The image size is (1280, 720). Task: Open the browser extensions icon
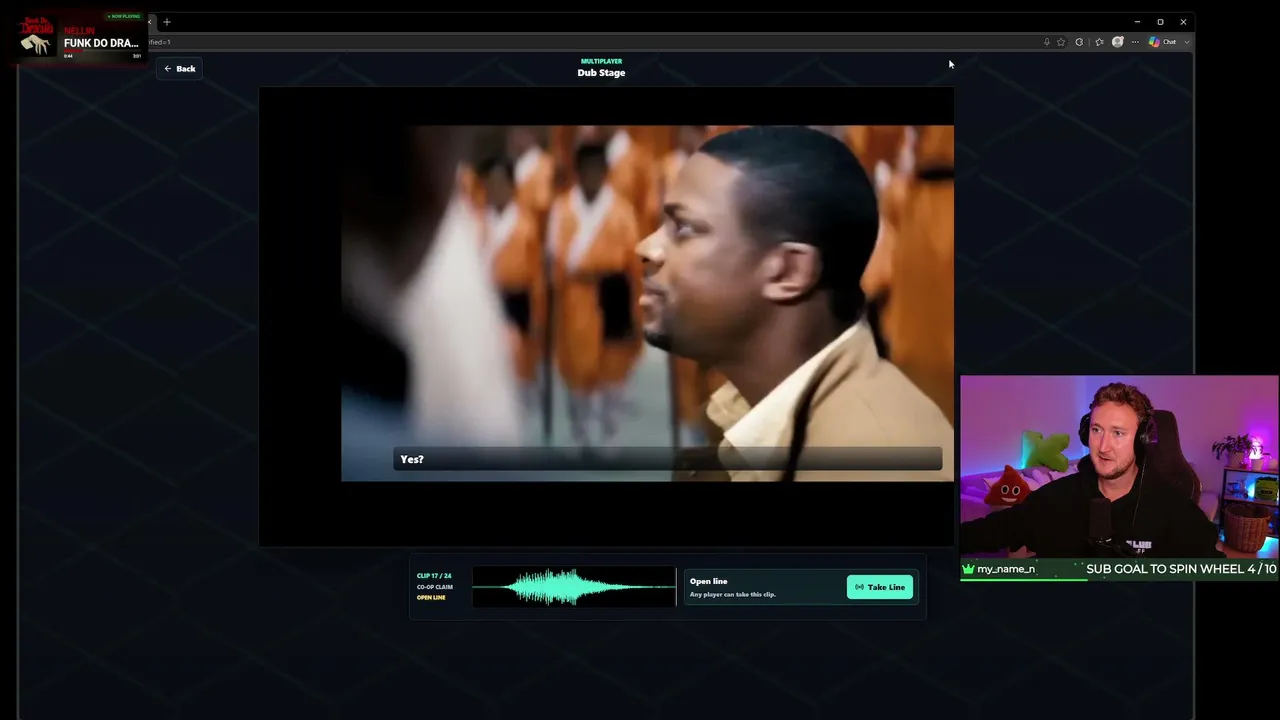click(1079, 42)
